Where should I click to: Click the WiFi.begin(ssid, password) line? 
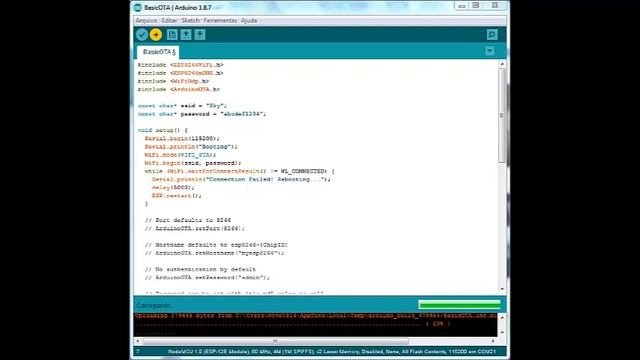(193, 163)
